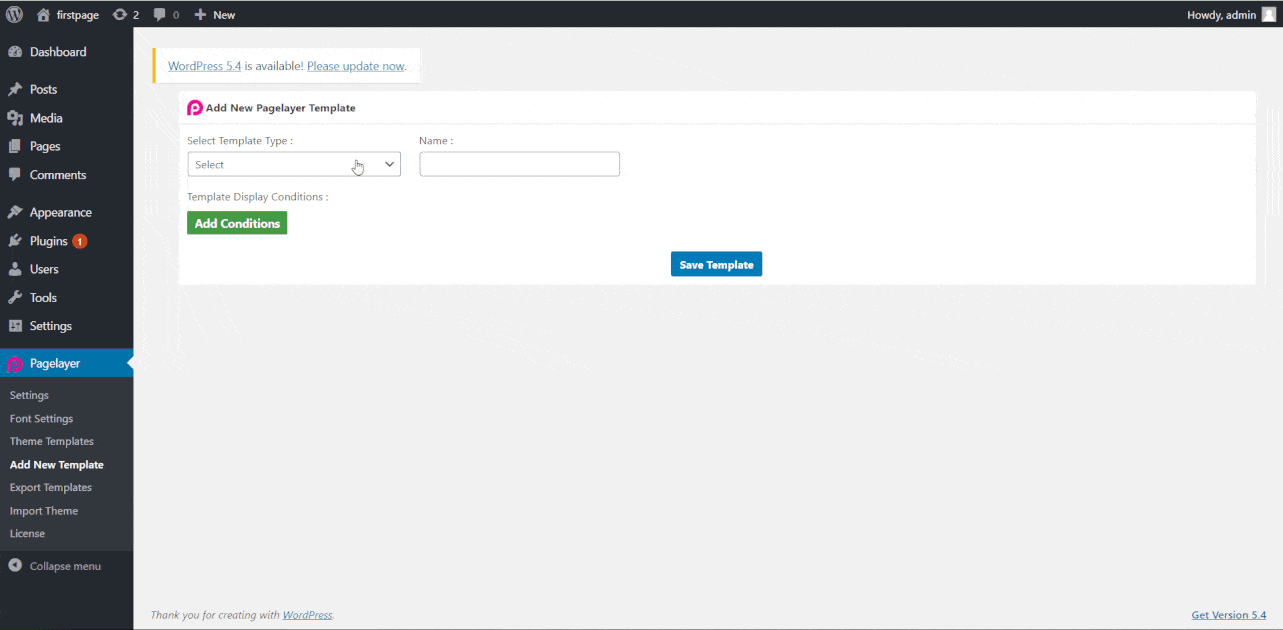This screenshot has height=630, width=1283.
Task: Open the Select Template Type dropdown
Action: coord(293,163)
